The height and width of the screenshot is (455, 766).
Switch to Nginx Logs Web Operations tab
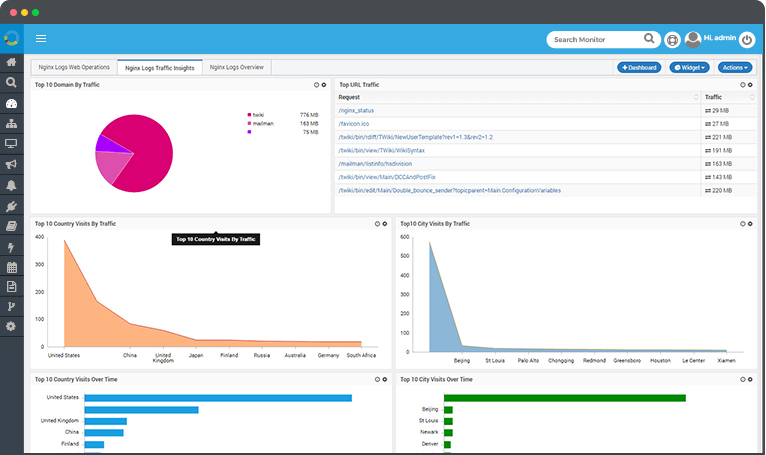[74, 67]
